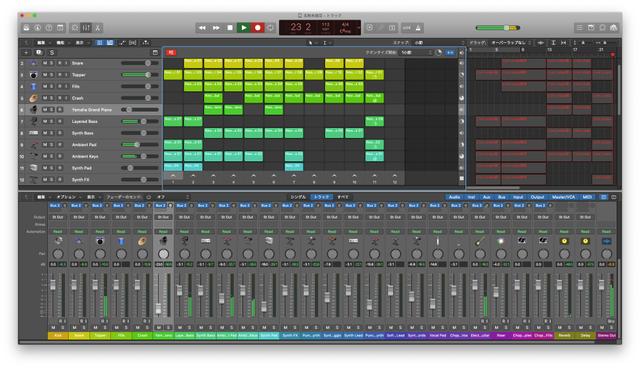Show the Tracks view button beside the grid button

pyautogui.click(x=110, y=43)
